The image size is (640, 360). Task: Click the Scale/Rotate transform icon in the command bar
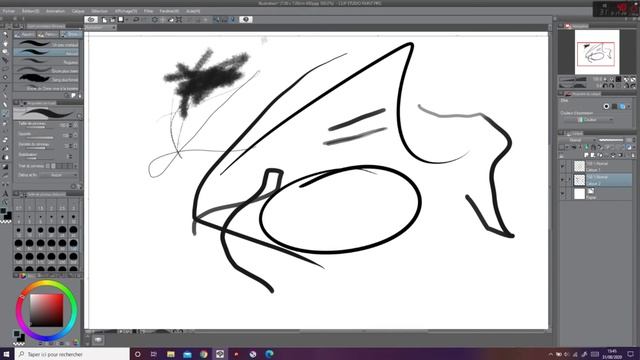[x=179, y=20]
